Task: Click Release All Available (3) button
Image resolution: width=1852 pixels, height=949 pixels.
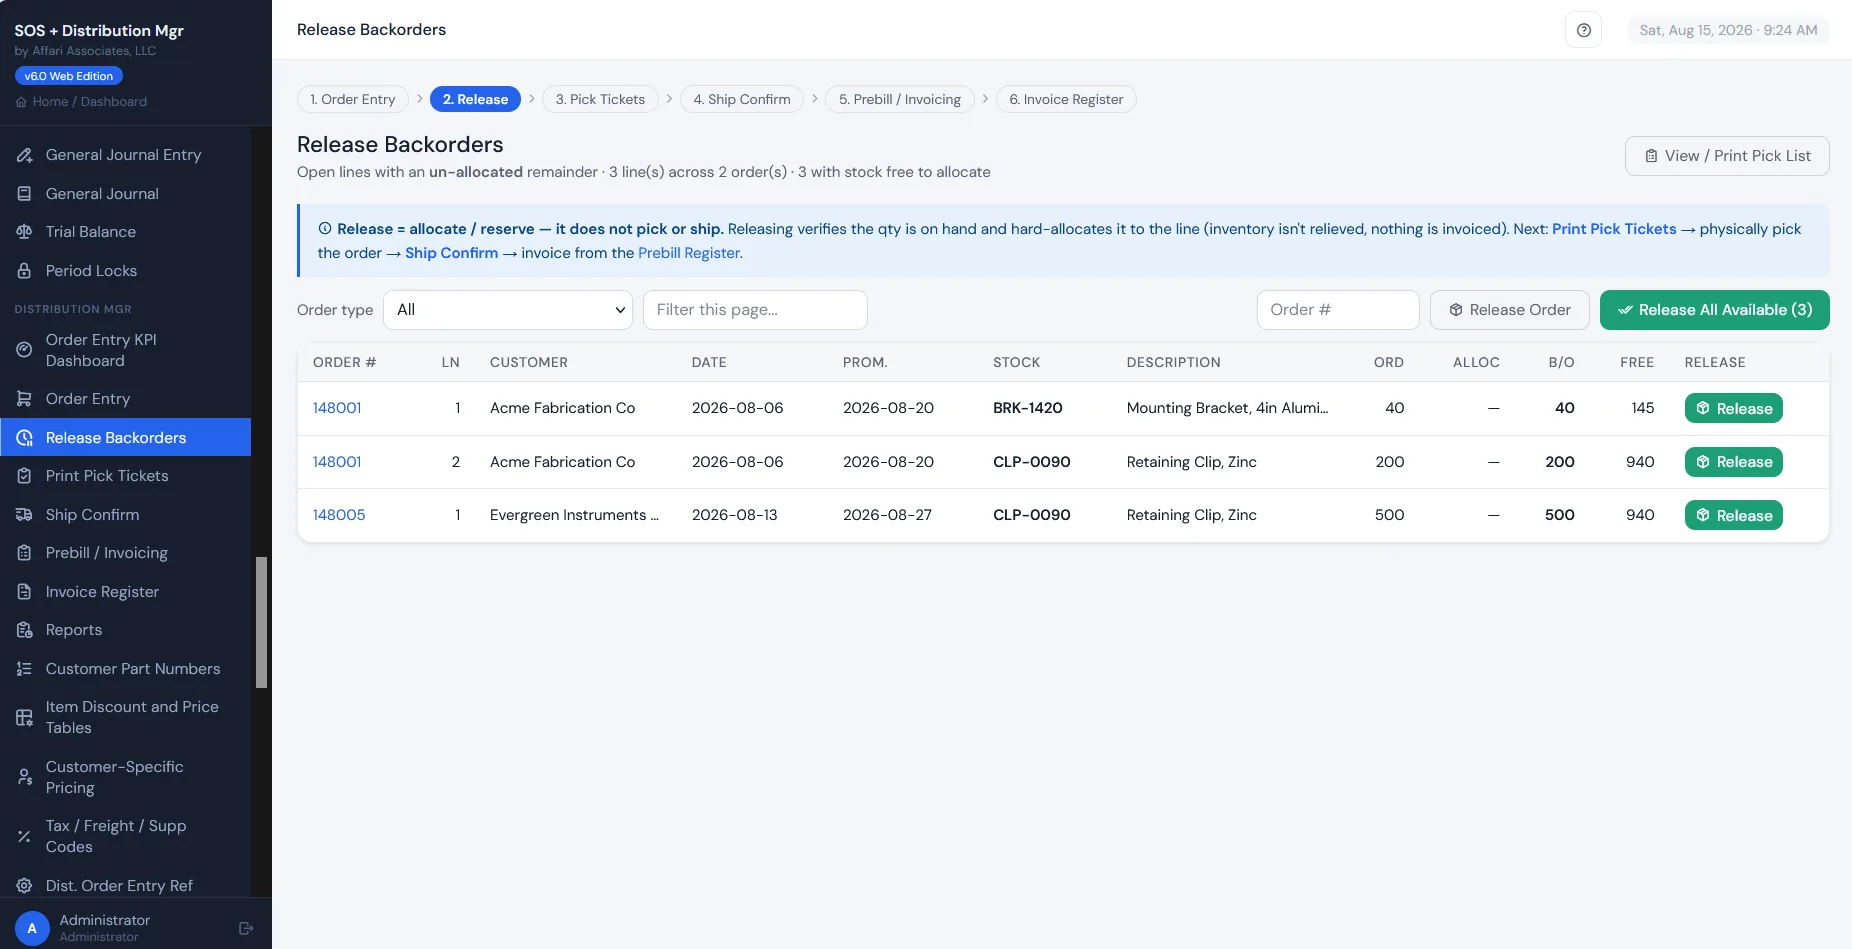Action: 1715,310
